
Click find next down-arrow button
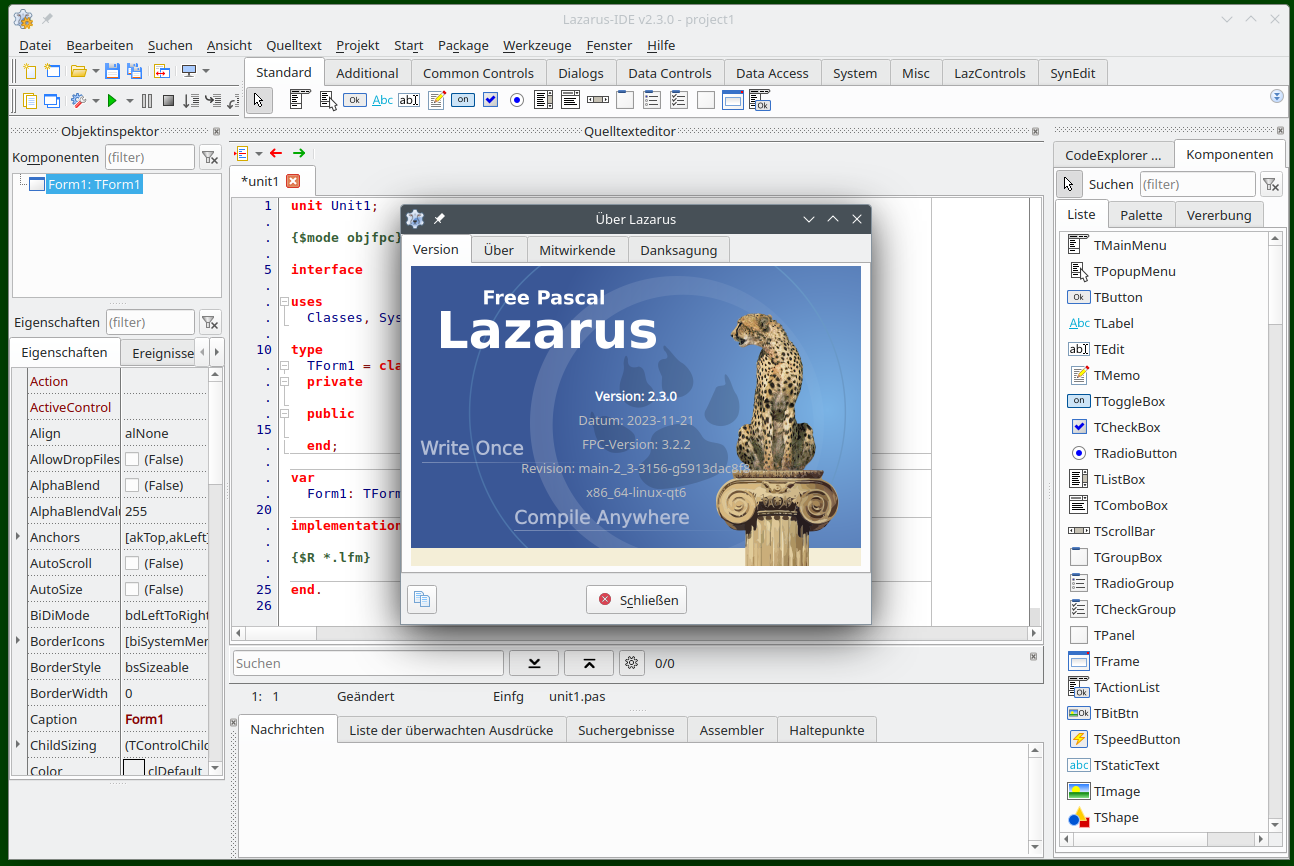click(x=534, y=662)
